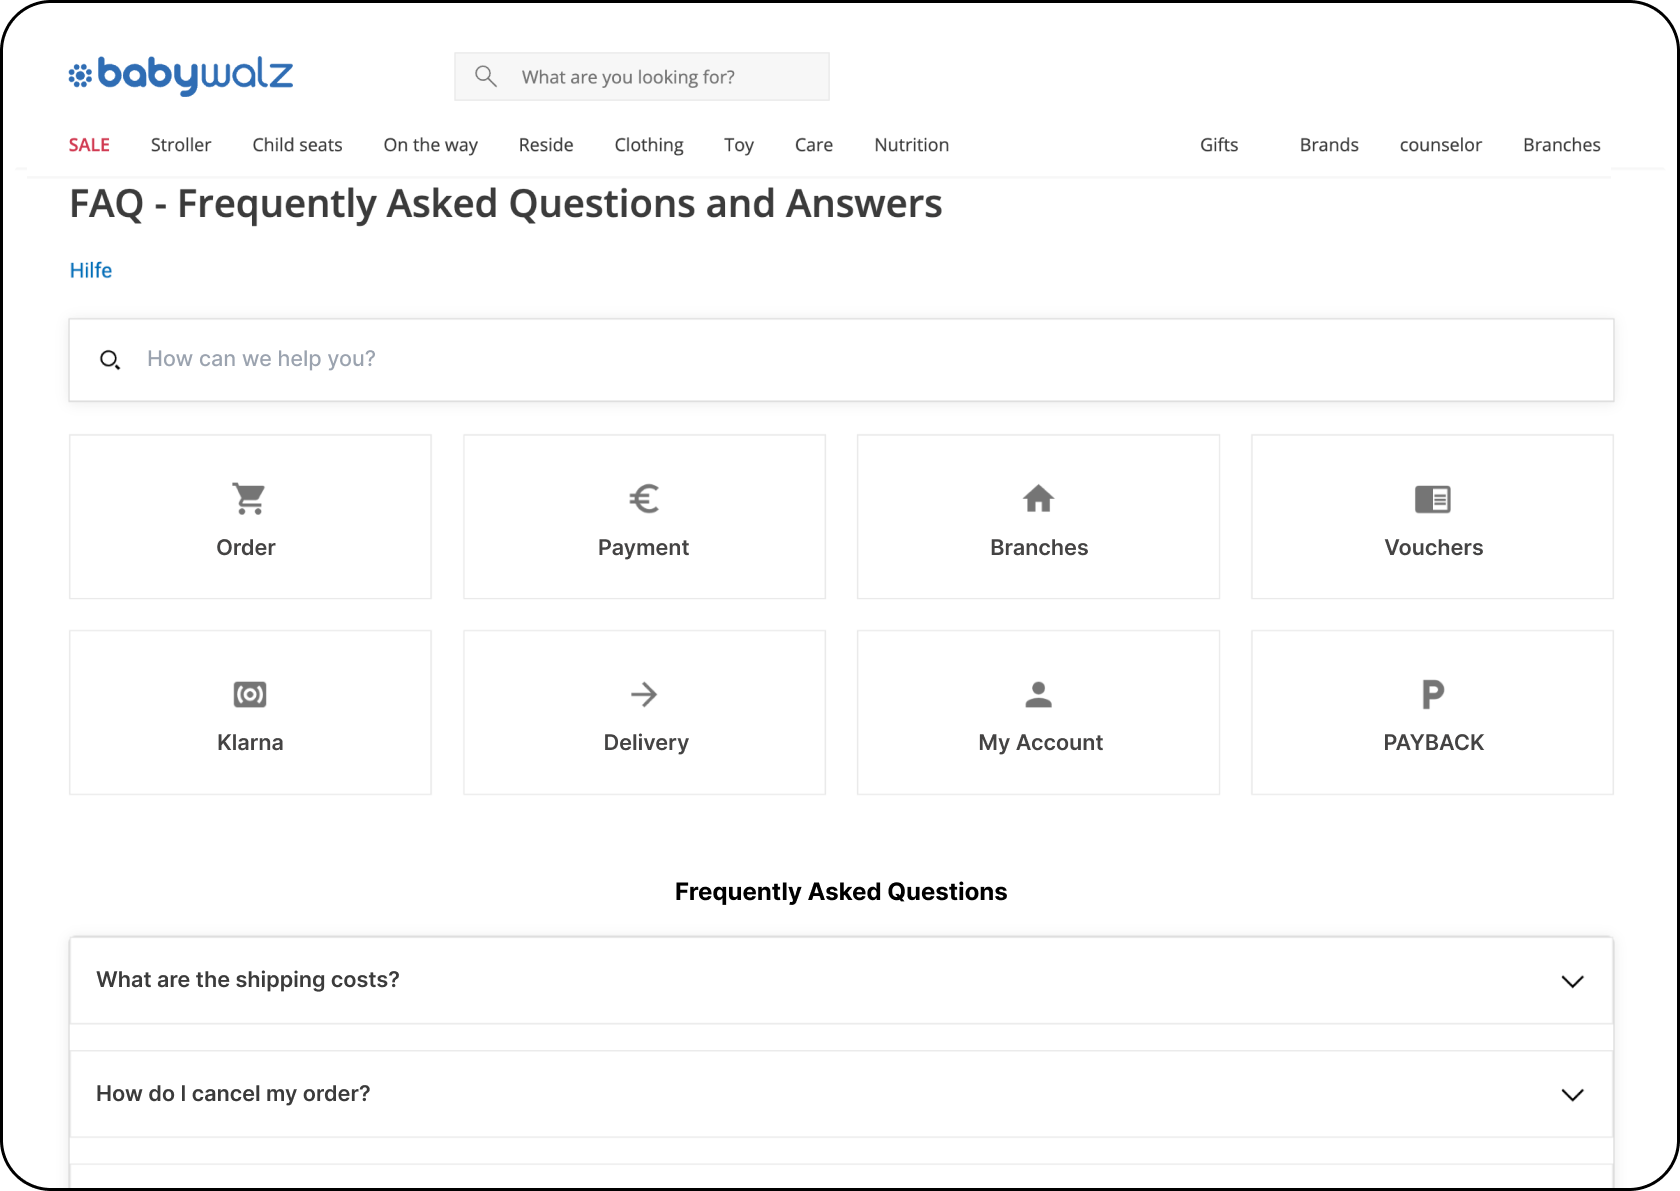Image resolution: width=1680 pixels, height=1191 pixels.
Task: Open the Clothing navigation item
Action: point(649,145)
